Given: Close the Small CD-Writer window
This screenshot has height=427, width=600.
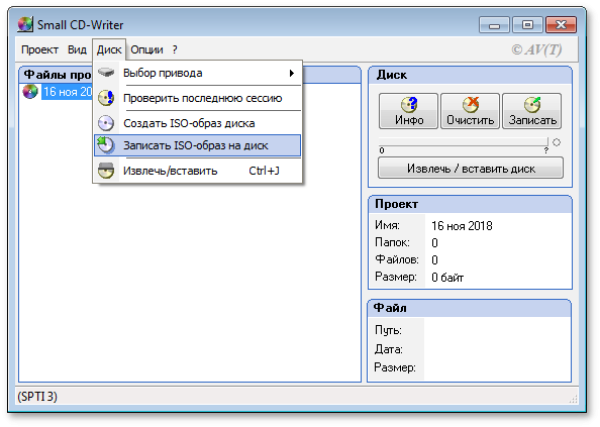Looking at the screenshot, I should coord(561,25).
